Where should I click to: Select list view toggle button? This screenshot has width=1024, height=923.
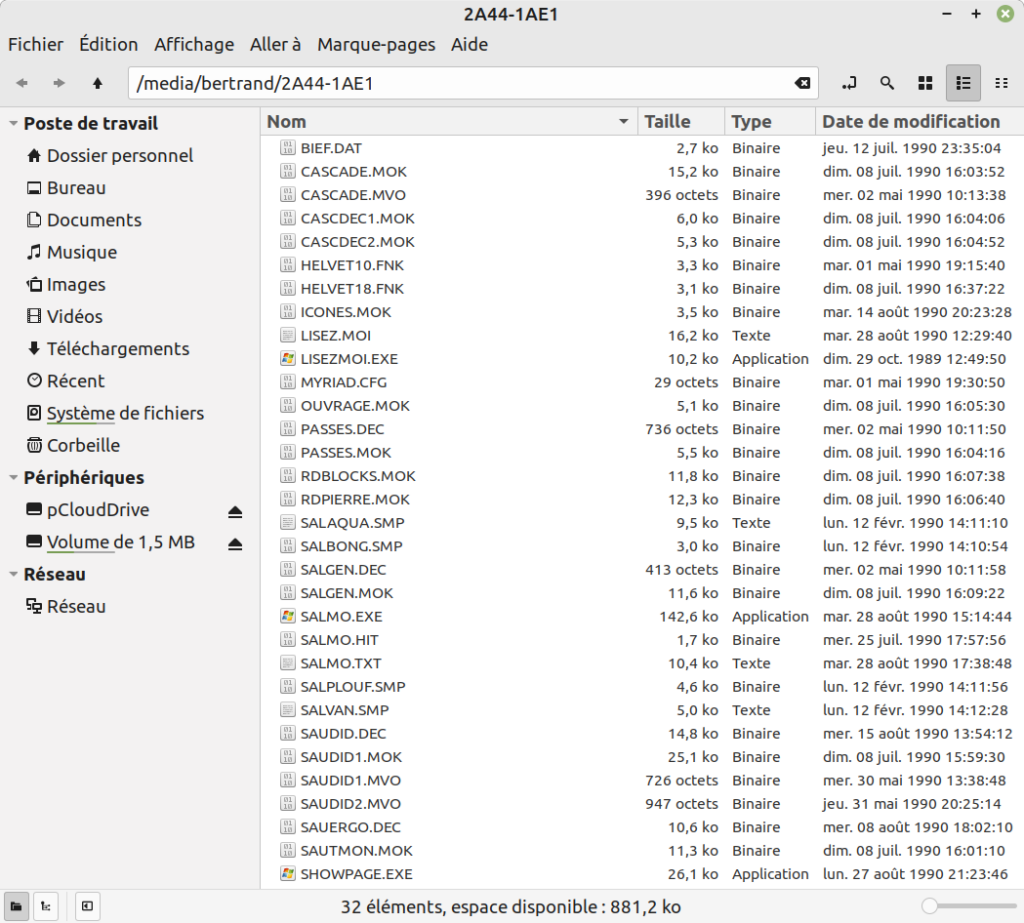963,83
